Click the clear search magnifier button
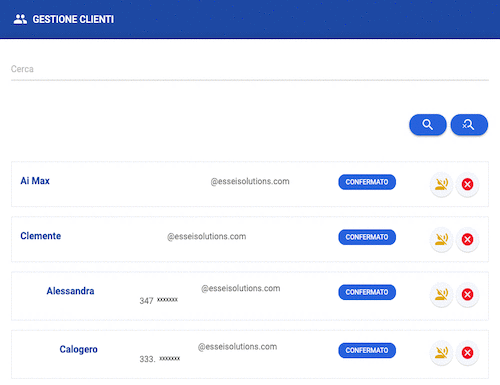Screen dimensions: 500x385 (x=469, y=125)
